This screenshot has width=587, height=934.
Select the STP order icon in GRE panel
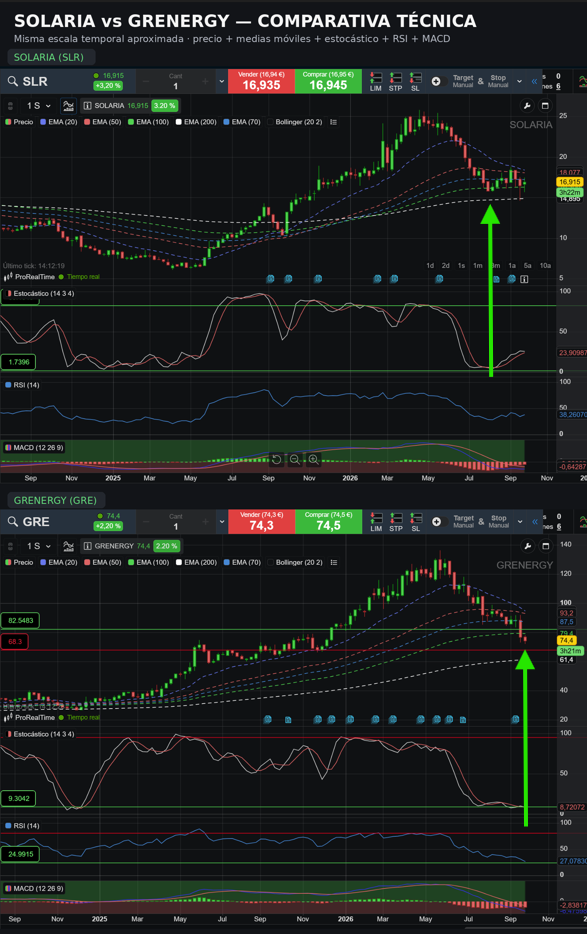396,522
